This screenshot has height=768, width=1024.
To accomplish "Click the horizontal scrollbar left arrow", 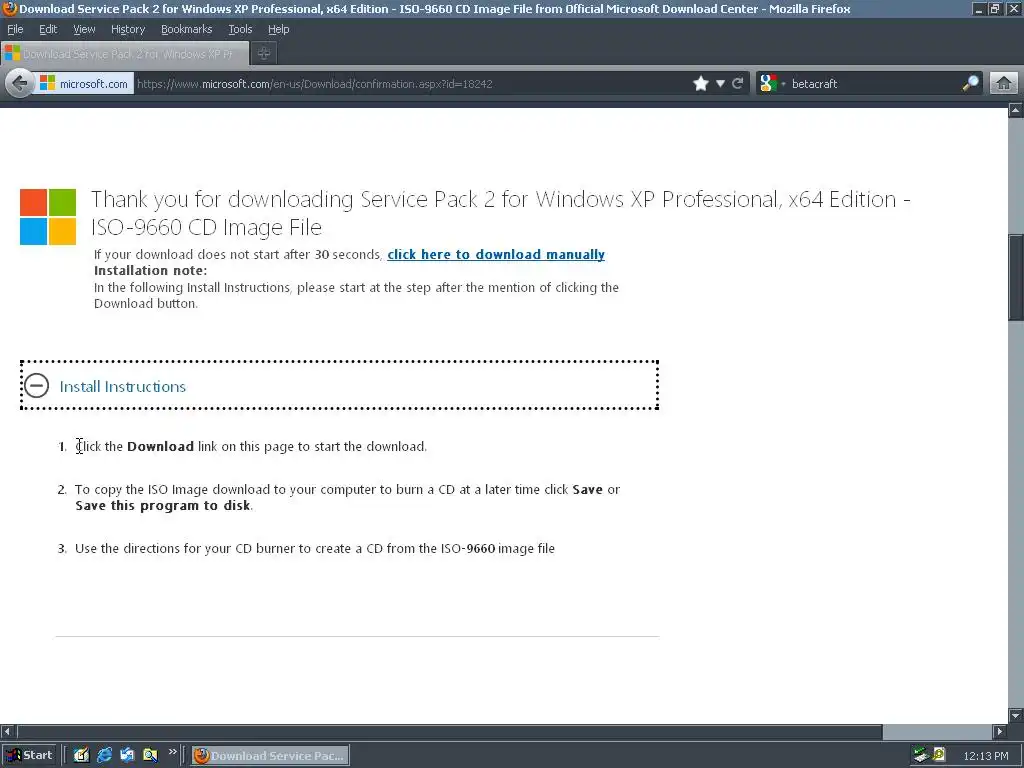I will pos(7,731).
